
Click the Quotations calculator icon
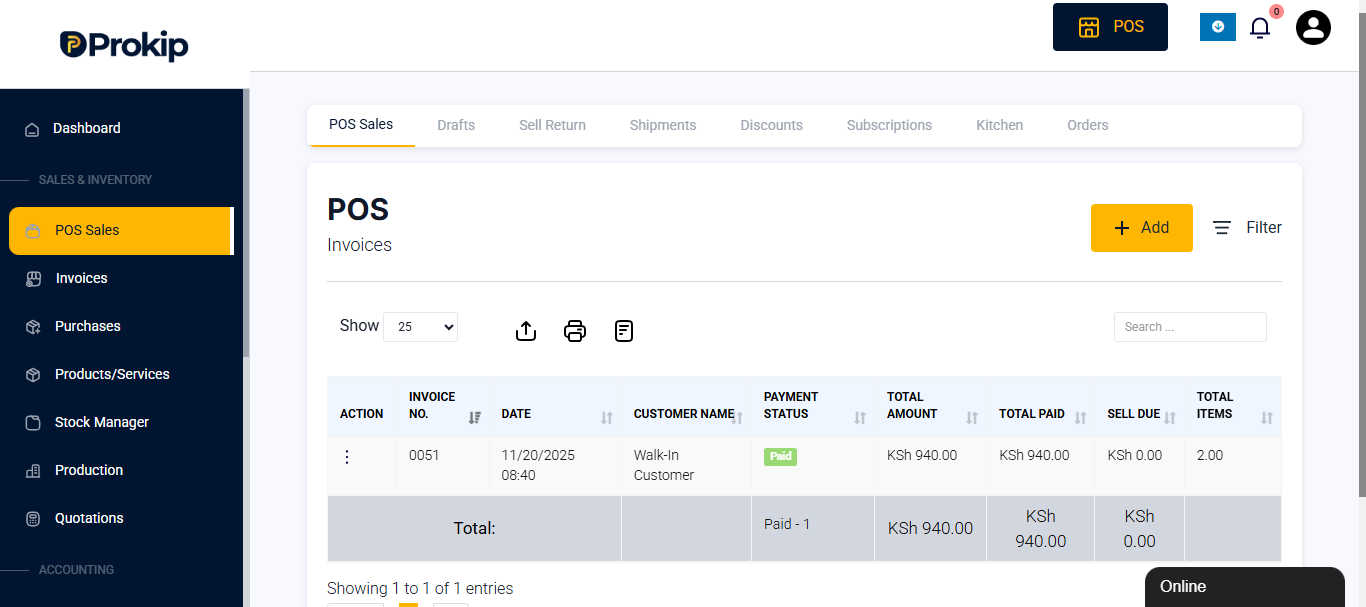click(33, 519)
